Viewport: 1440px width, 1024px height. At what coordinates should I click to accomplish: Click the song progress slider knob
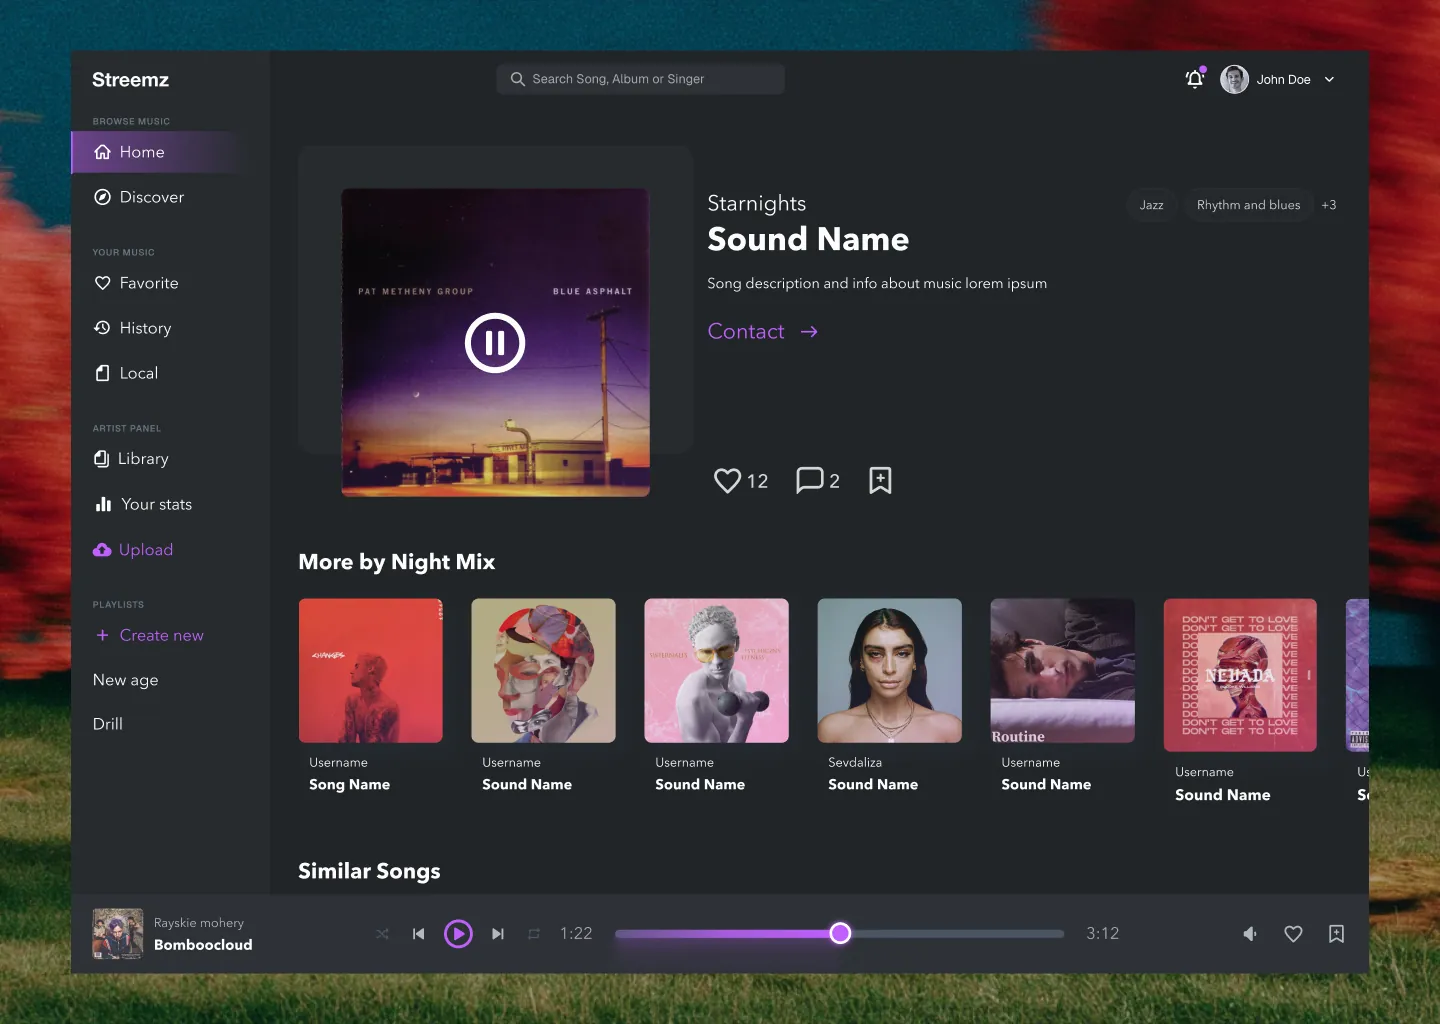coord(840,933)
